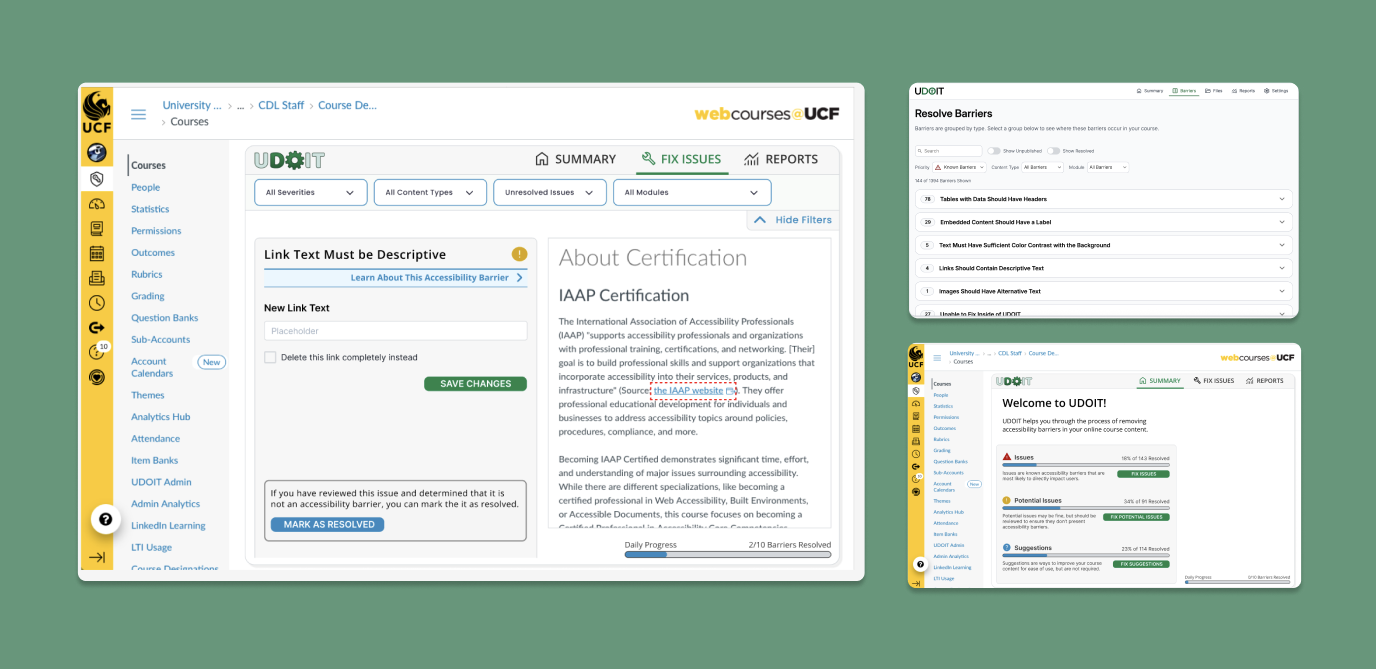Check the Delete this link completely instead box
Viewport: 1376px width, 669px height.
tap(270, 357)
